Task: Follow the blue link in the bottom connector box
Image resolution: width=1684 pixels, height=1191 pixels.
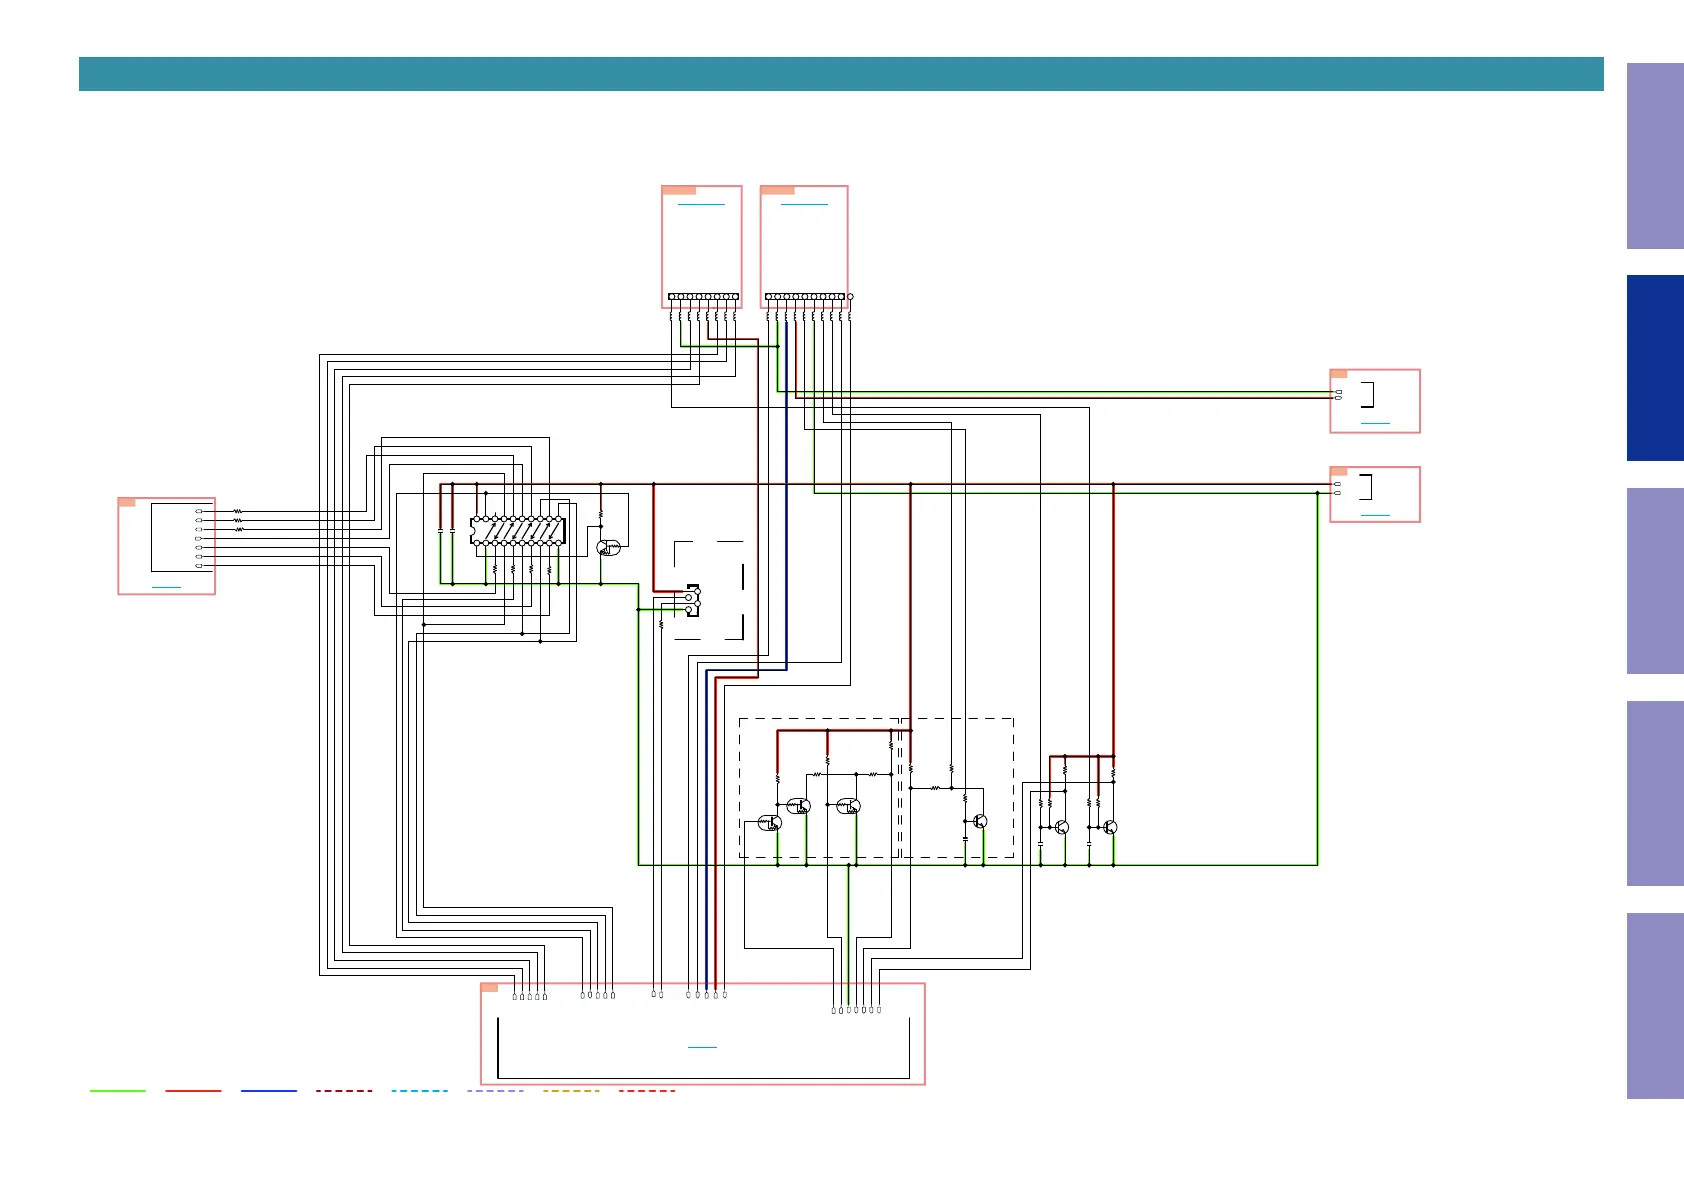Action: tap(703, 1047)
